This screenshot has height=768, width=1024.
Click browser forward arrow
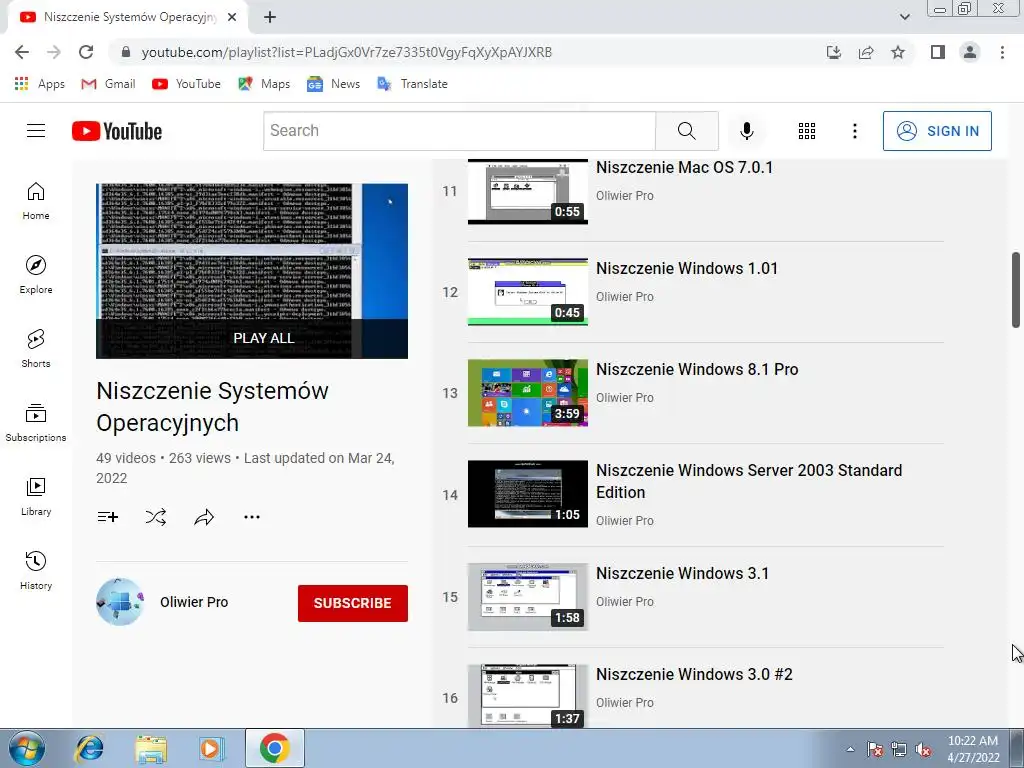pyautogui.click(x=54, y=52)
